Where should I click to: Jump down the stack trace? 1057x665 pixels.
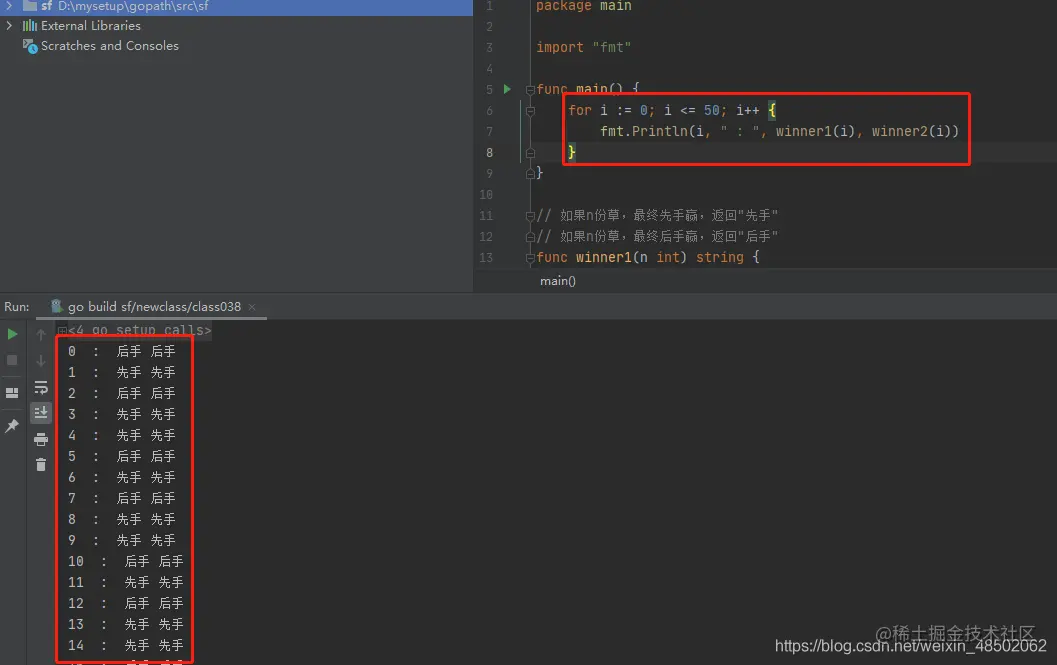coord(41,360)
